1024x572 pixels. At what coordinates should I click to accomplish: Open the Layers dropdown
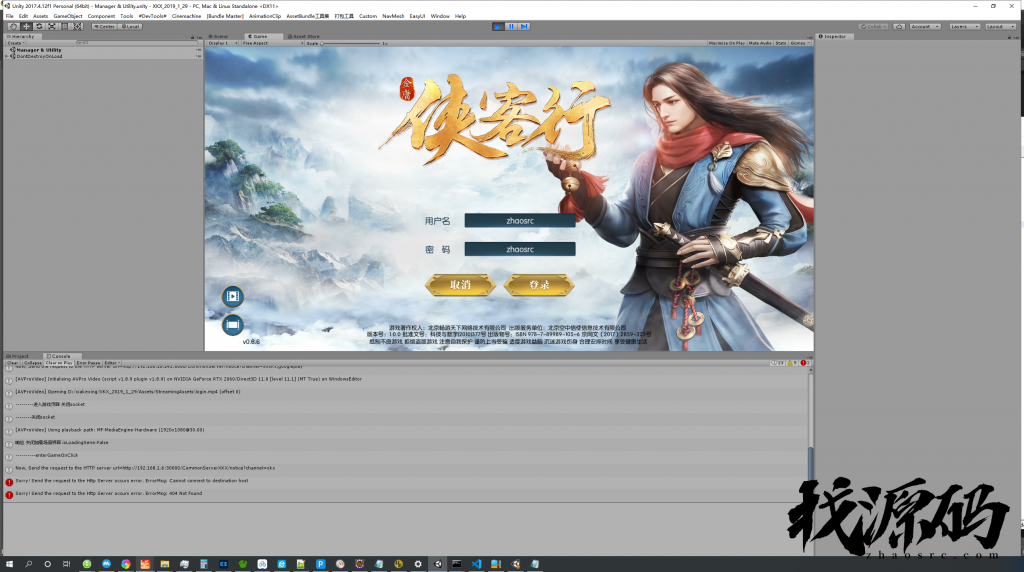(965, 27)
